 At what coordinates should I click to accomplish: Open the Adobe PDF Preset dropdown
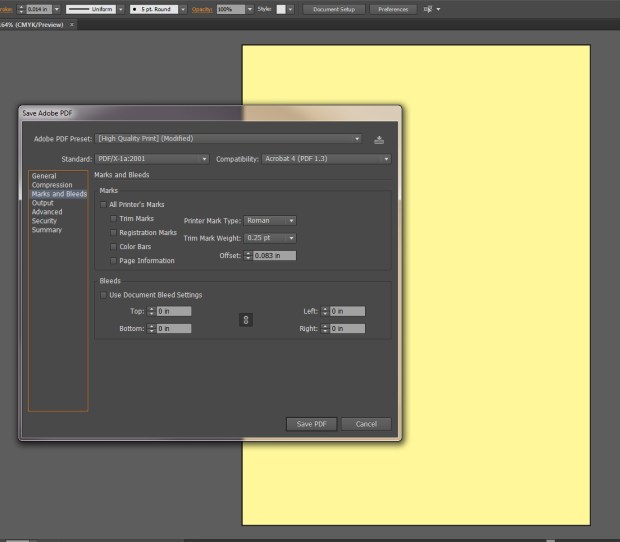click(227, 139)
